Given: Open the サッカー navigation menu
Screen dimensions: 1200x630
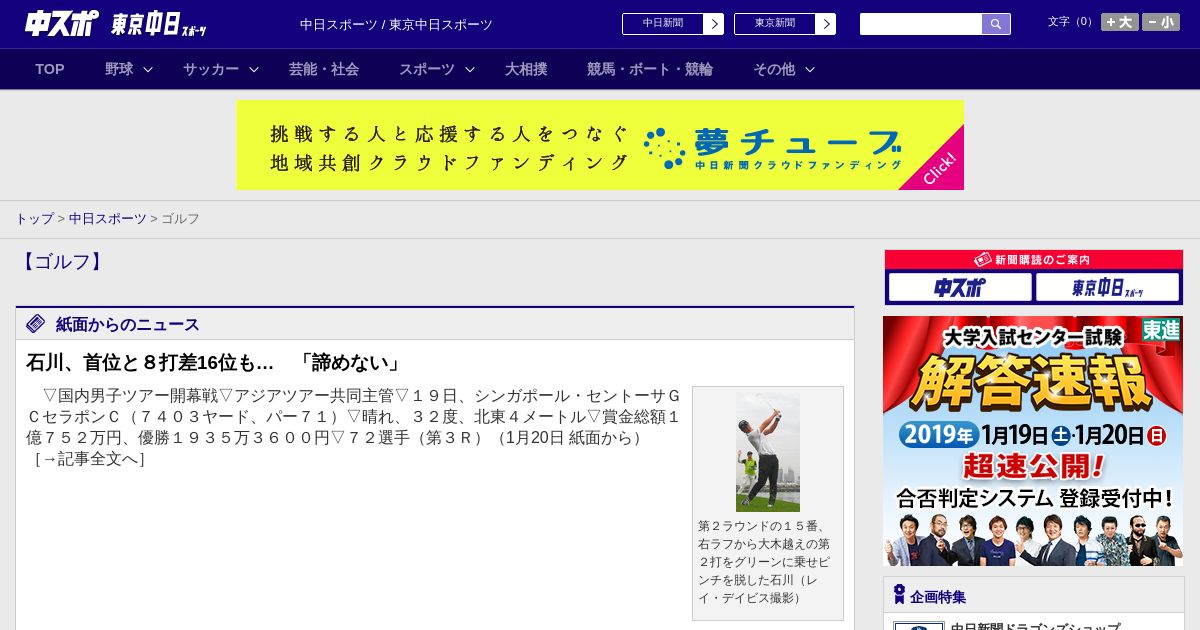Looking at the screenshot, I should click(211, 69).
